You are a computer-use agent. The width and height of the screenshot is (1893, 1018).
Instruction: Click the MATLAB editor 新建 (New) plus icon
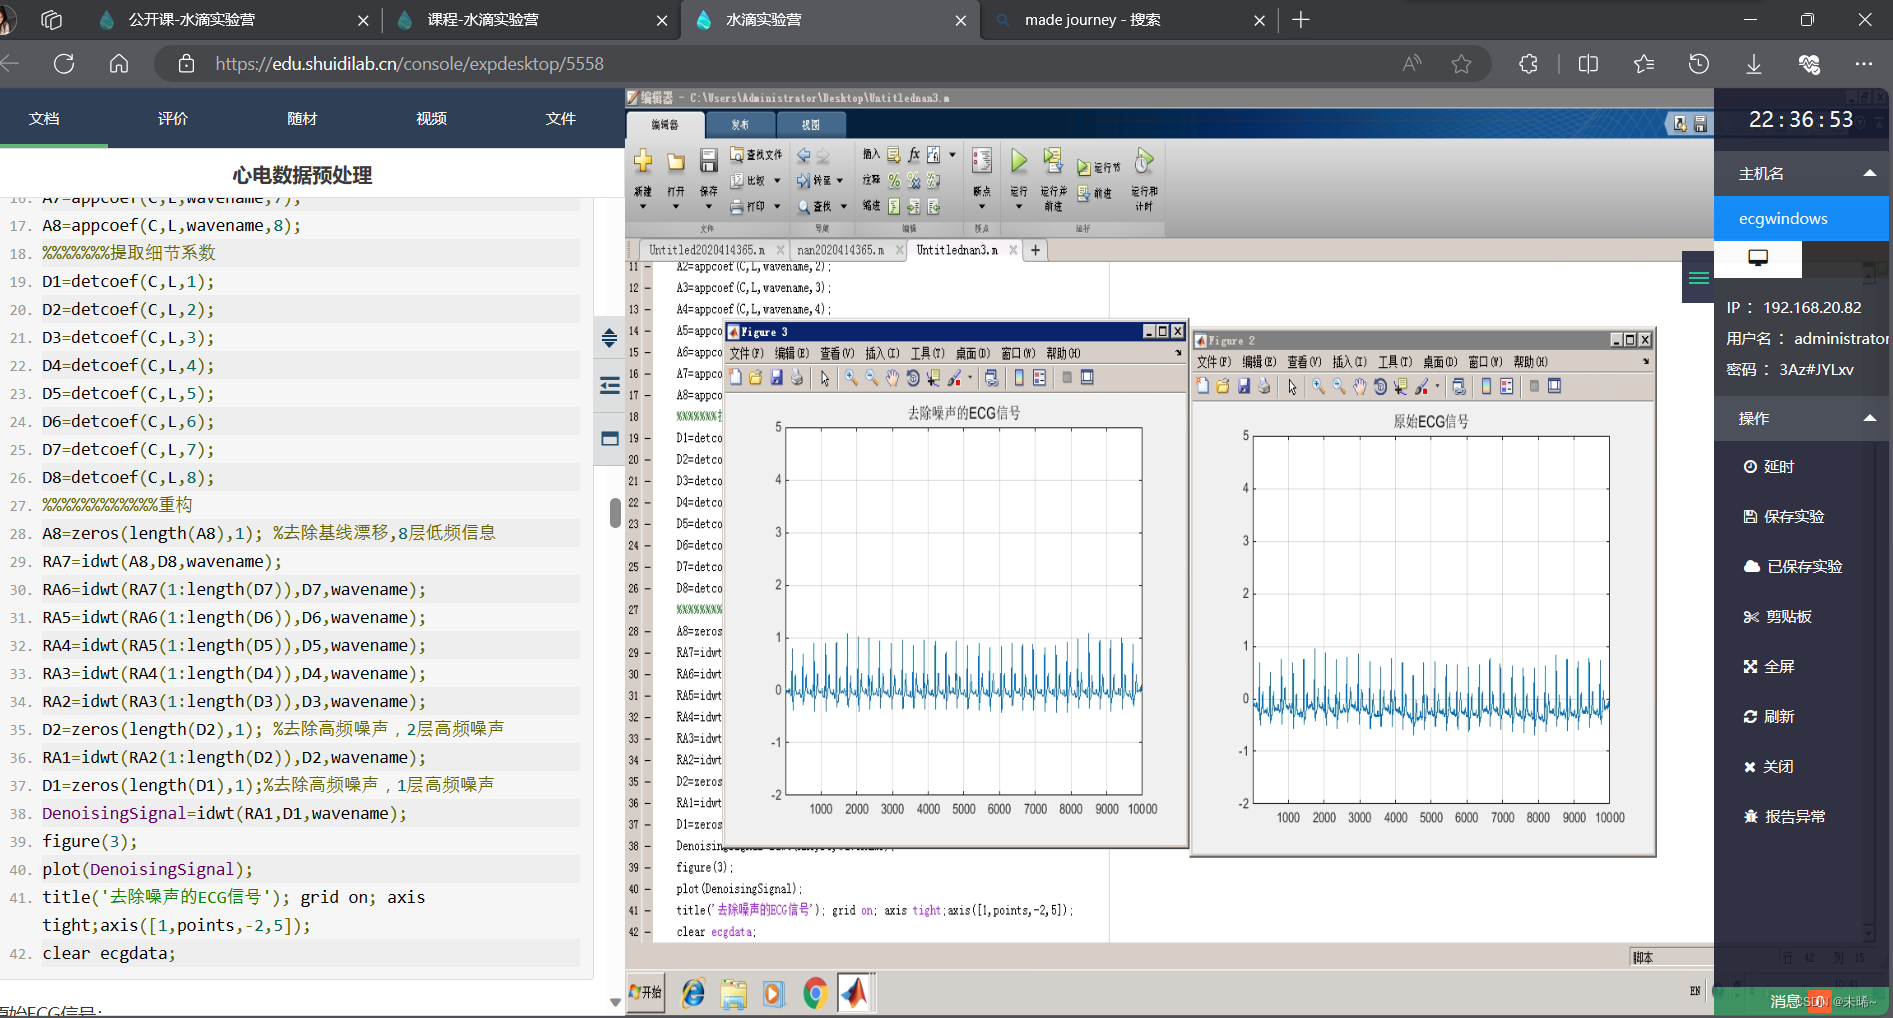643,161
